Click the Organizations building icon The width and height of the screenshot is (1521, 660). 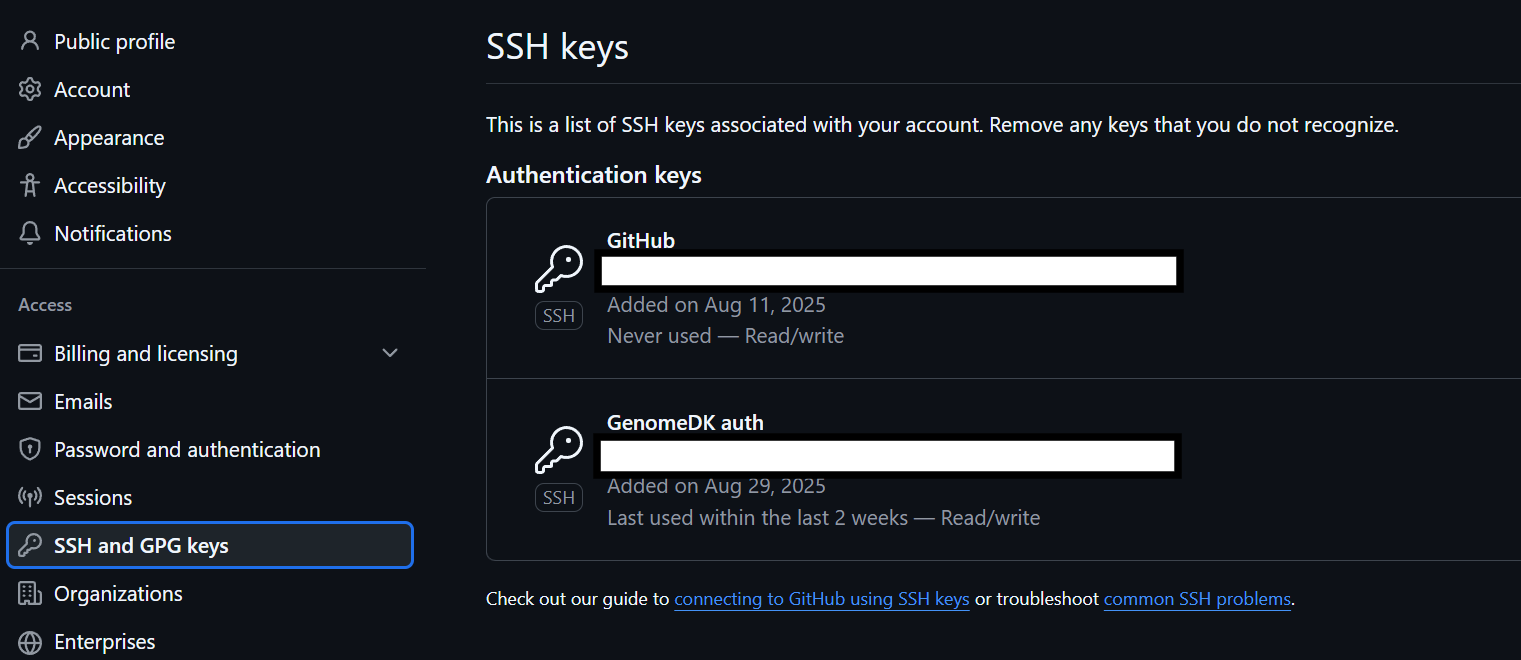30,593
